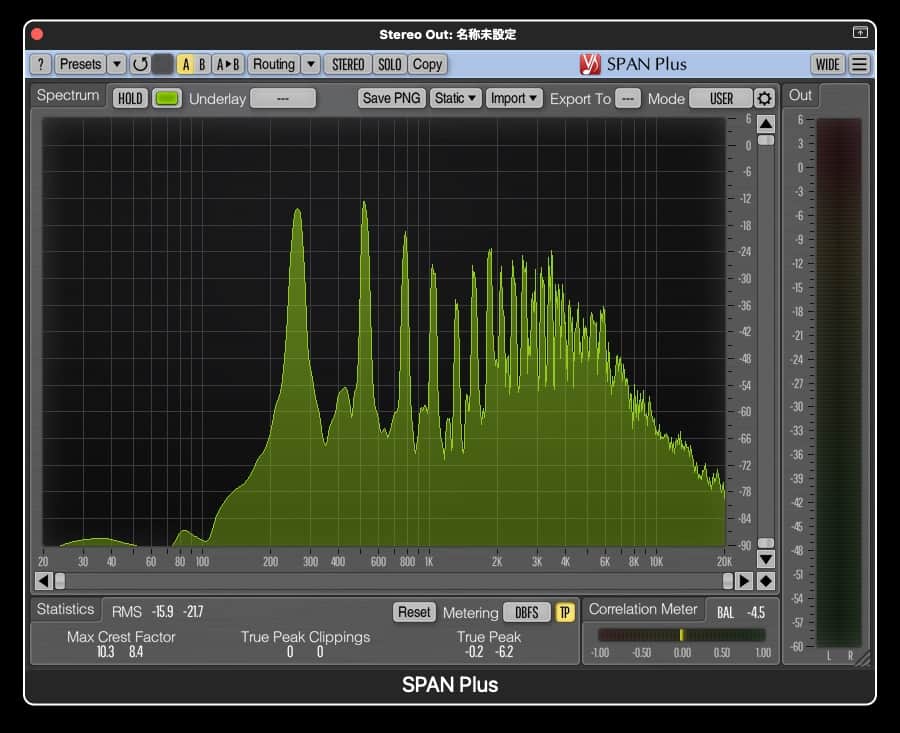
Task: Click the horizontal frequency range scrollbar track
Action: [394, 581]
